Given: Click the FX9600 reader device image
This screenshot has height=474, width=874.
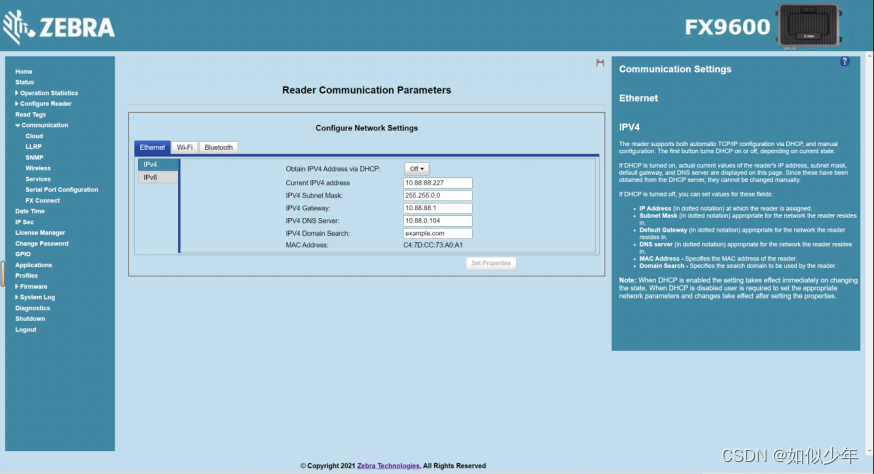Looking at the screenshot, I should tap(809, 26).
